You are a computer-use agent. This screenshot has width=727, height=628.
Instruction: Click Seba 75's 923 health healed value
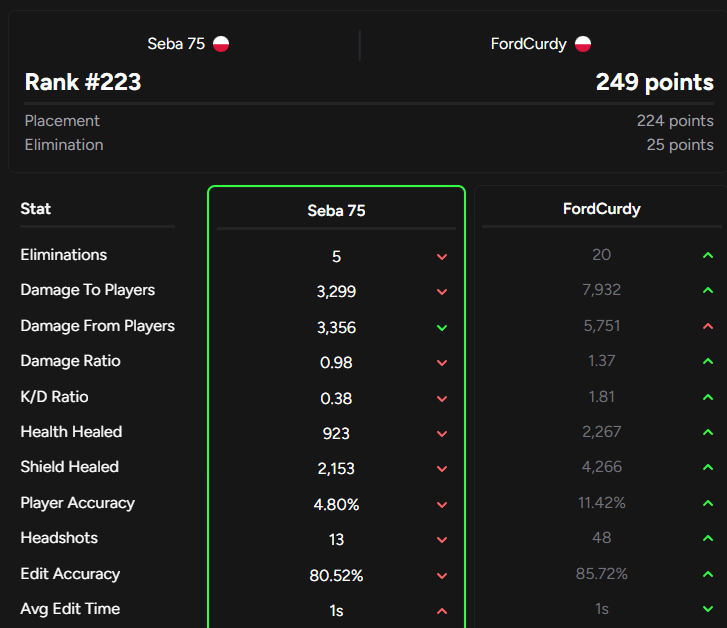[x=336, y=434]
